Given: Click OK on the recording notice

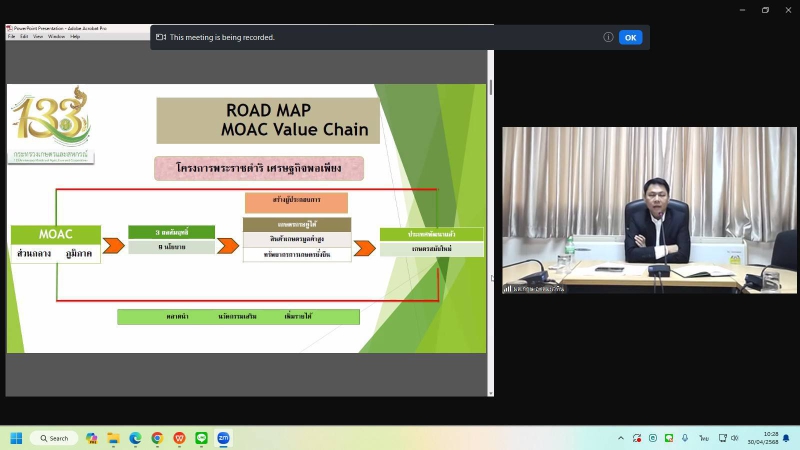Looking at the screenshot, I should pos(630,37).
